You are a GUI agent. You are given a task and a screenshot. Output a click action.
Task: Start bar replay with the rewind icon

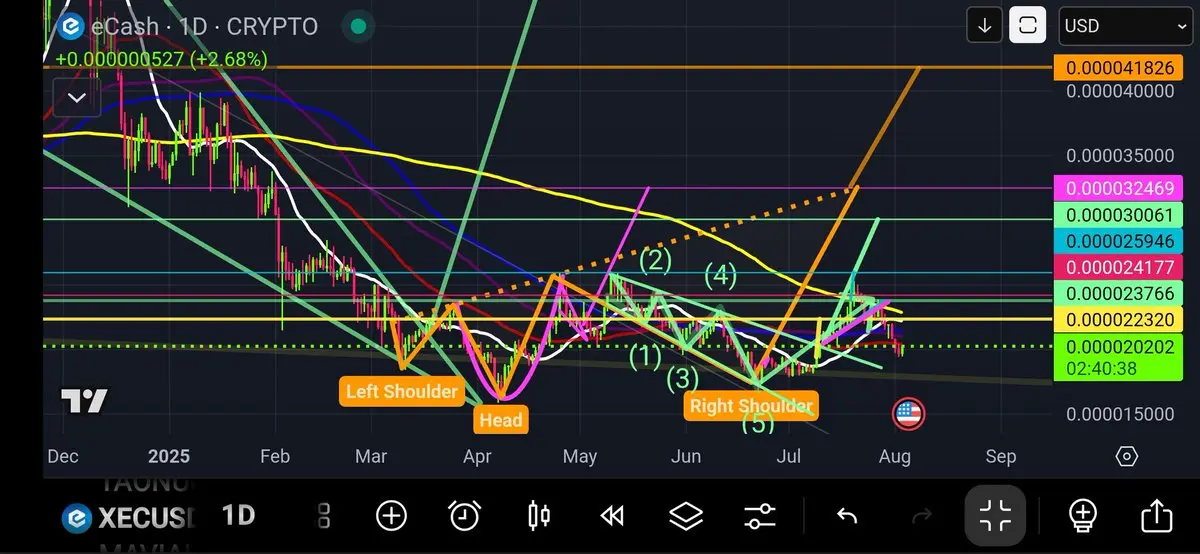click(x=612, y=516)
